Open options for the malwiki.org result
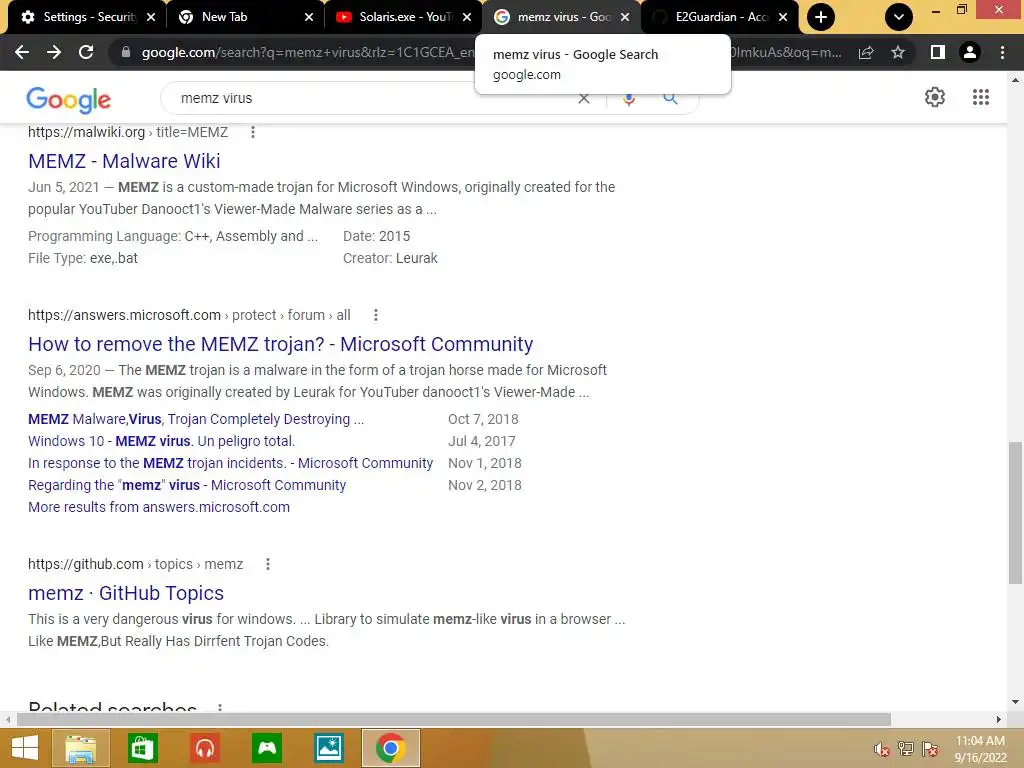 click(x=253, y=133)
